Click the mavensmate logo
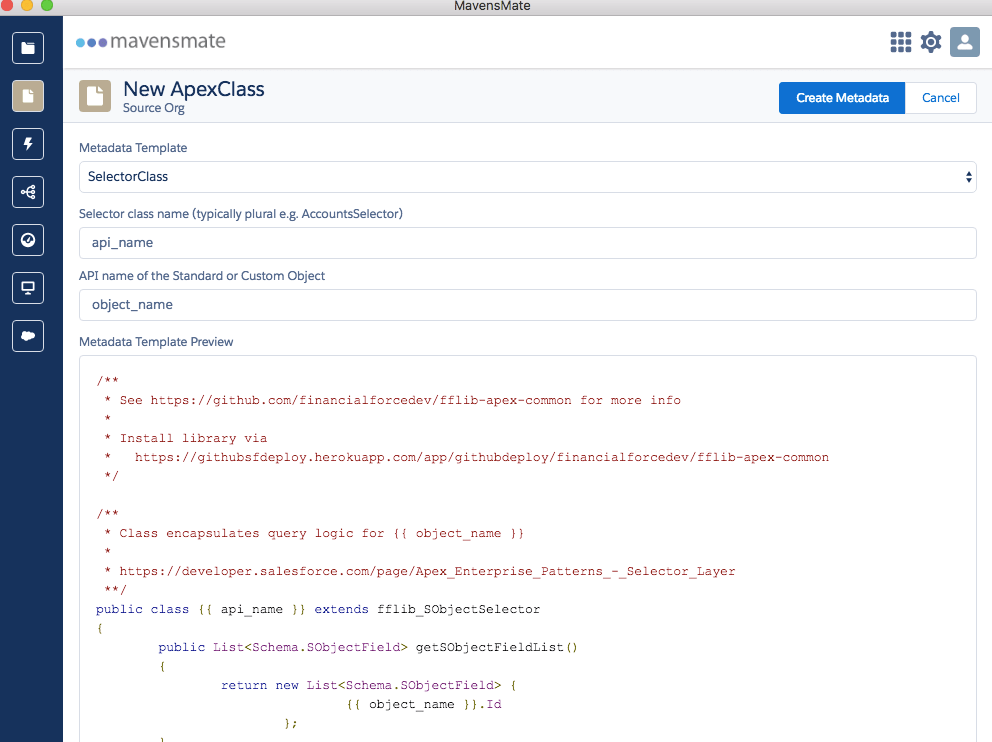This screenshot has width=992, height=742. point(151,42)
